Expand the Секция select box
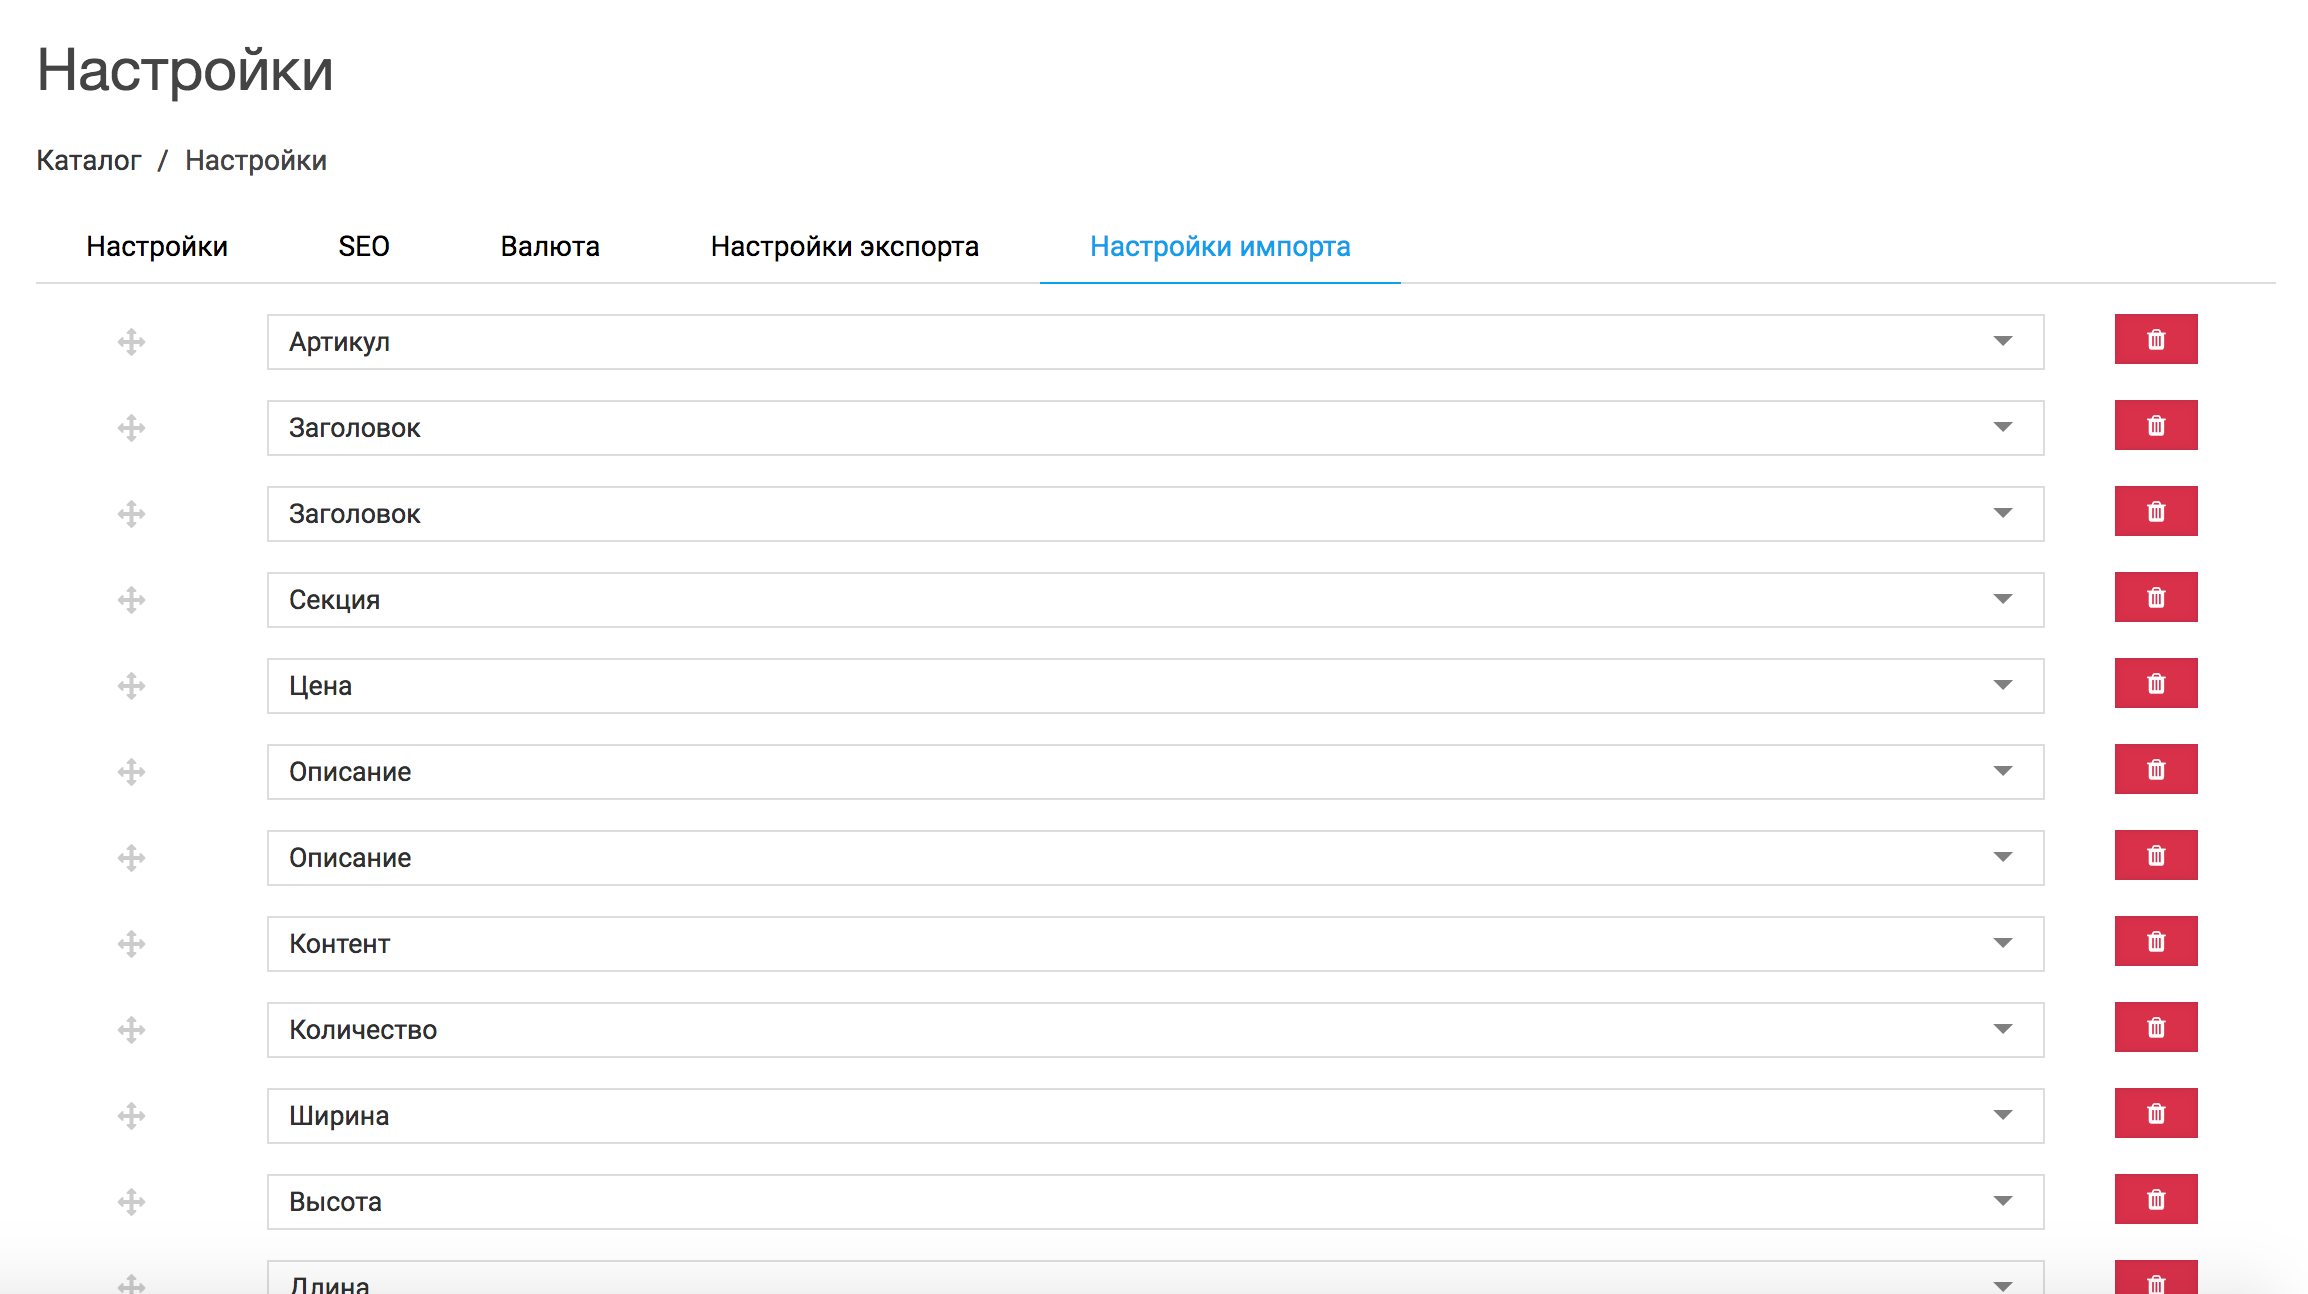Viewport: 2308px width, 1294px height. pyautogui.click(x=2002, y=600)
